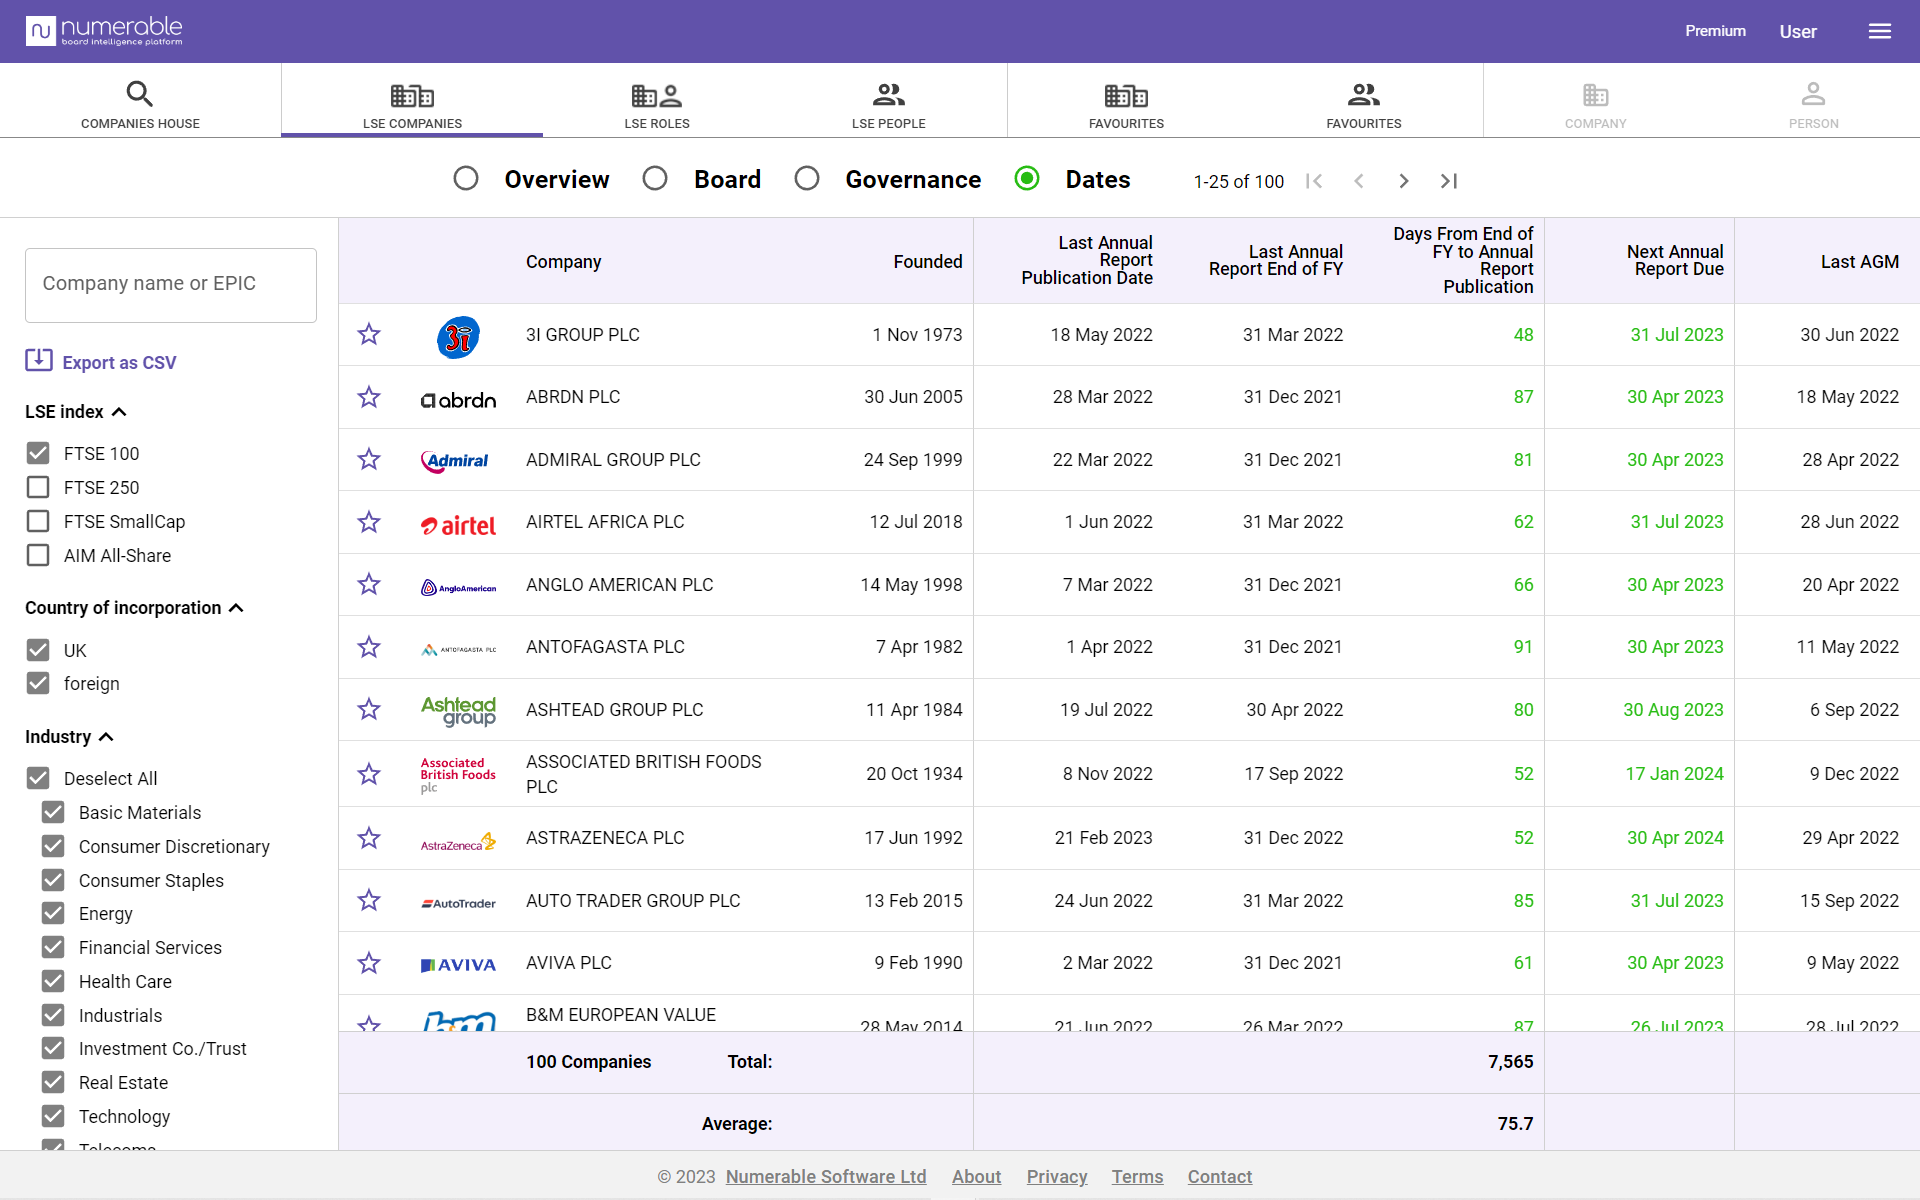Open the About footer link
Image resolution: width=1920 pixels, height=1200 pixels.
[x=976, y=1177]
